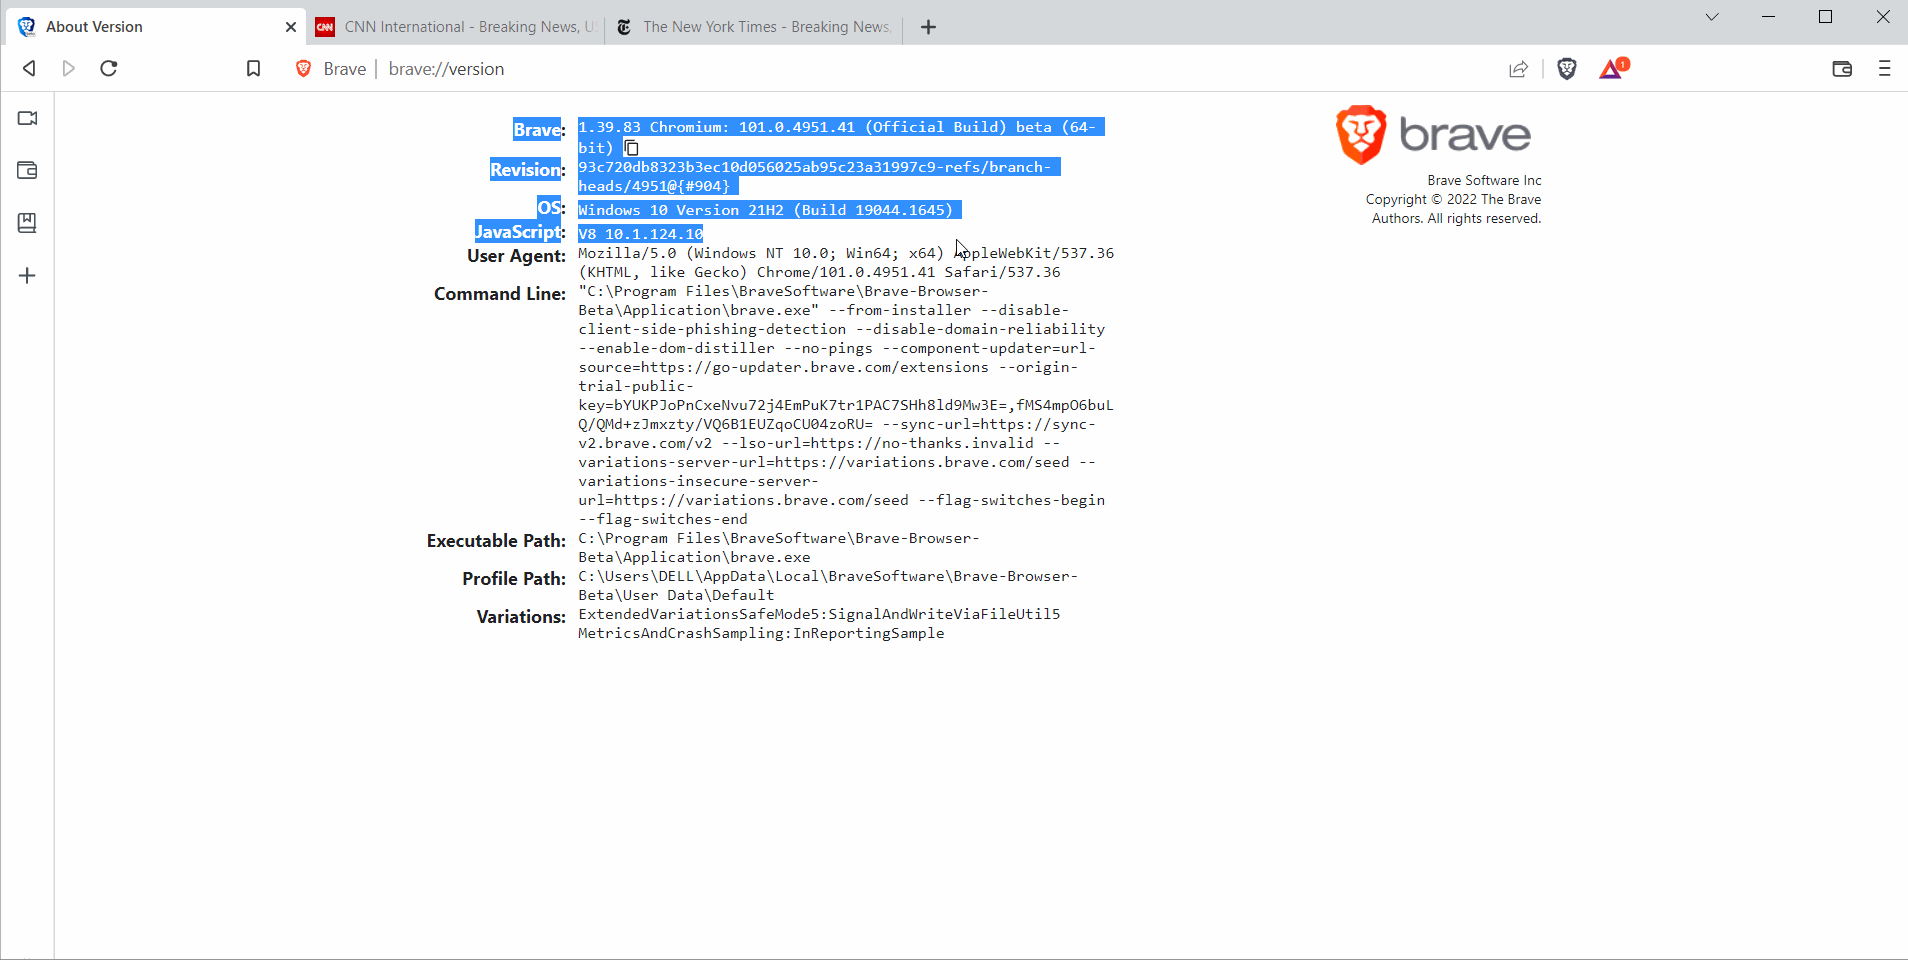Click the 'OS:' label
Image resolution: width=1908 pixels, height=960 pixels.
pos(552,208)
